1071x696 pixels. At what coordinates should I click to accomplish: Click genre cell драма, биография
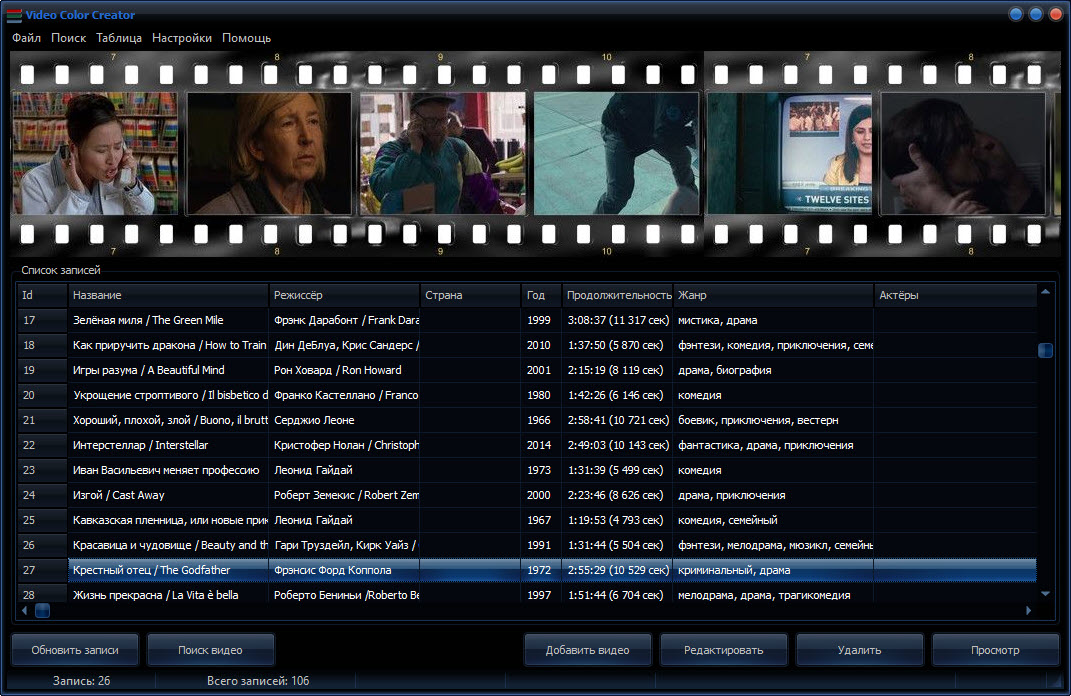pos(773,370)
